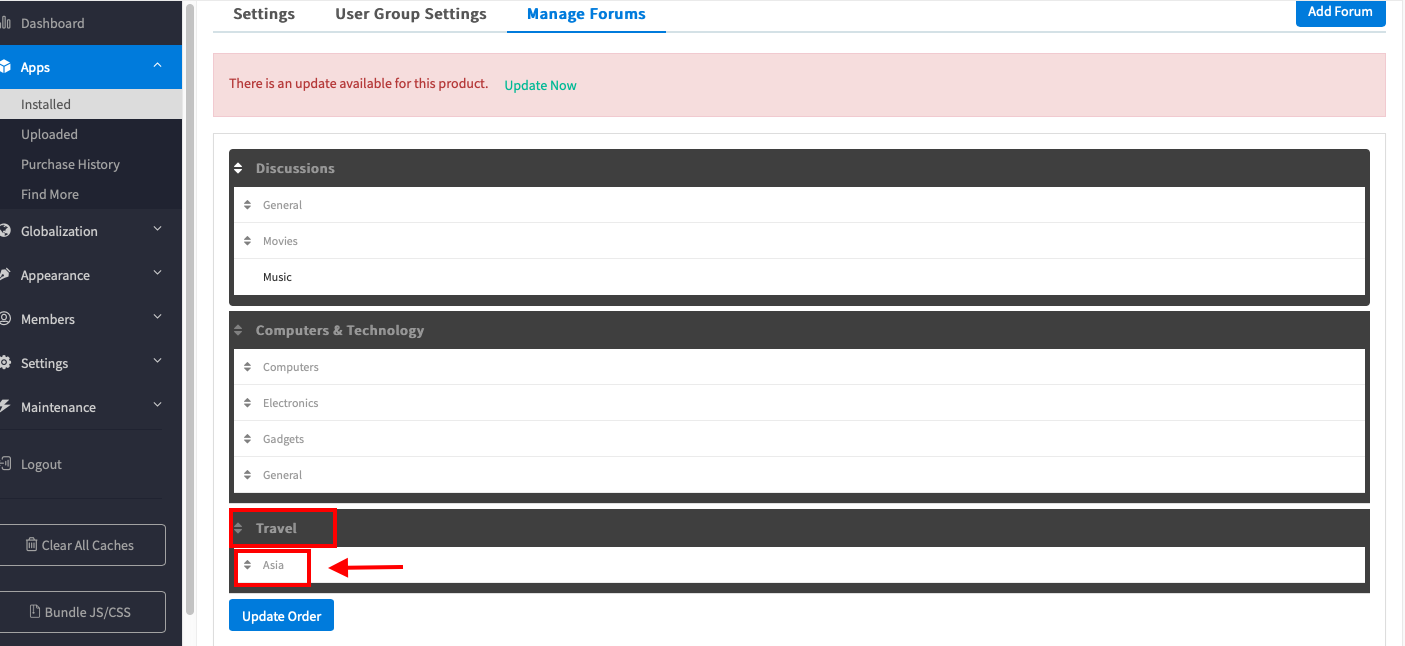Click the Travel category title
The width and height of the screenshot is (1405, 646).
[276, 528]
